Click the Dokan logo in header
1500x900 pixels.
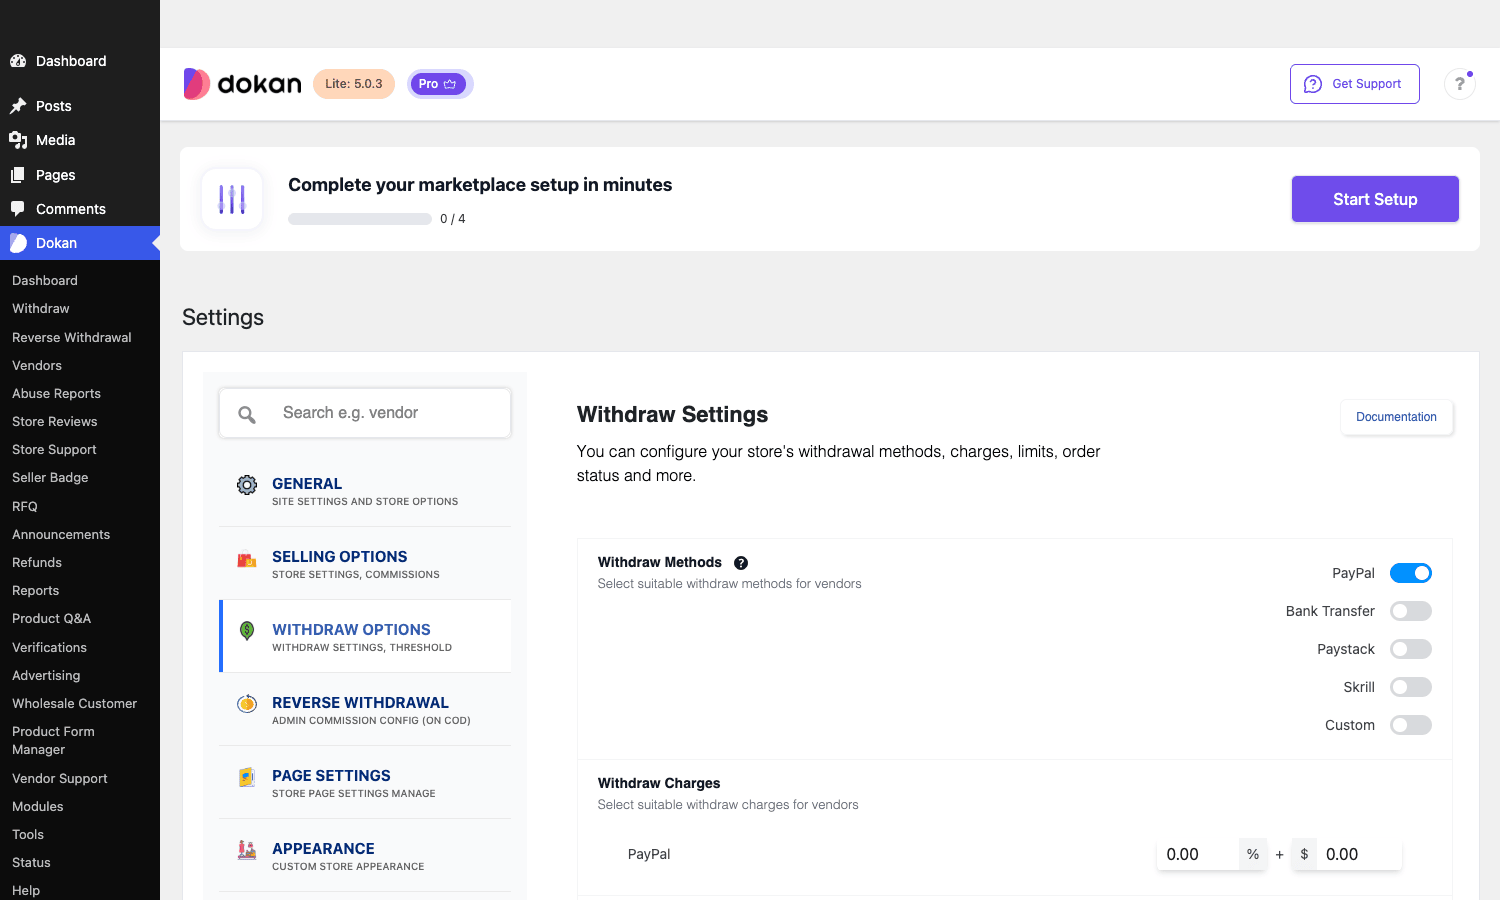coord(242,84)
